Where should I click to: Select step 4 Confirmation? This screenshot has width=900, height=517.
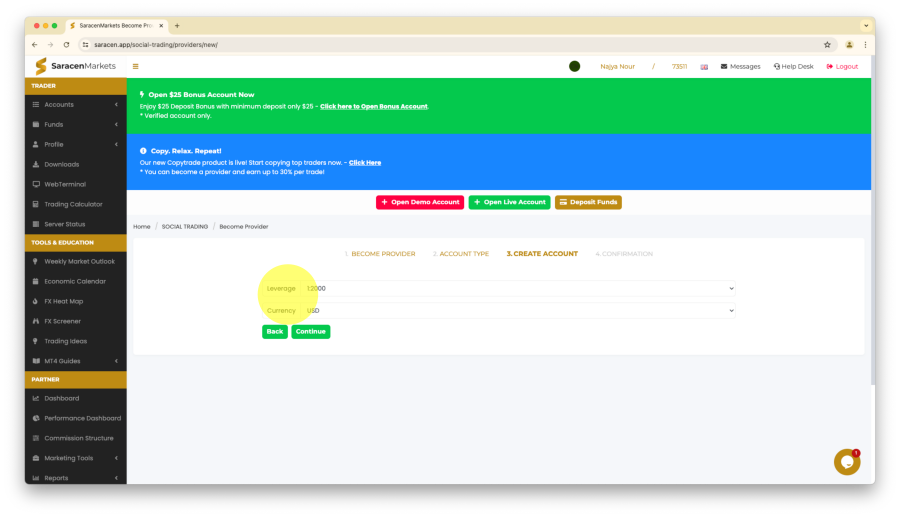624,254
